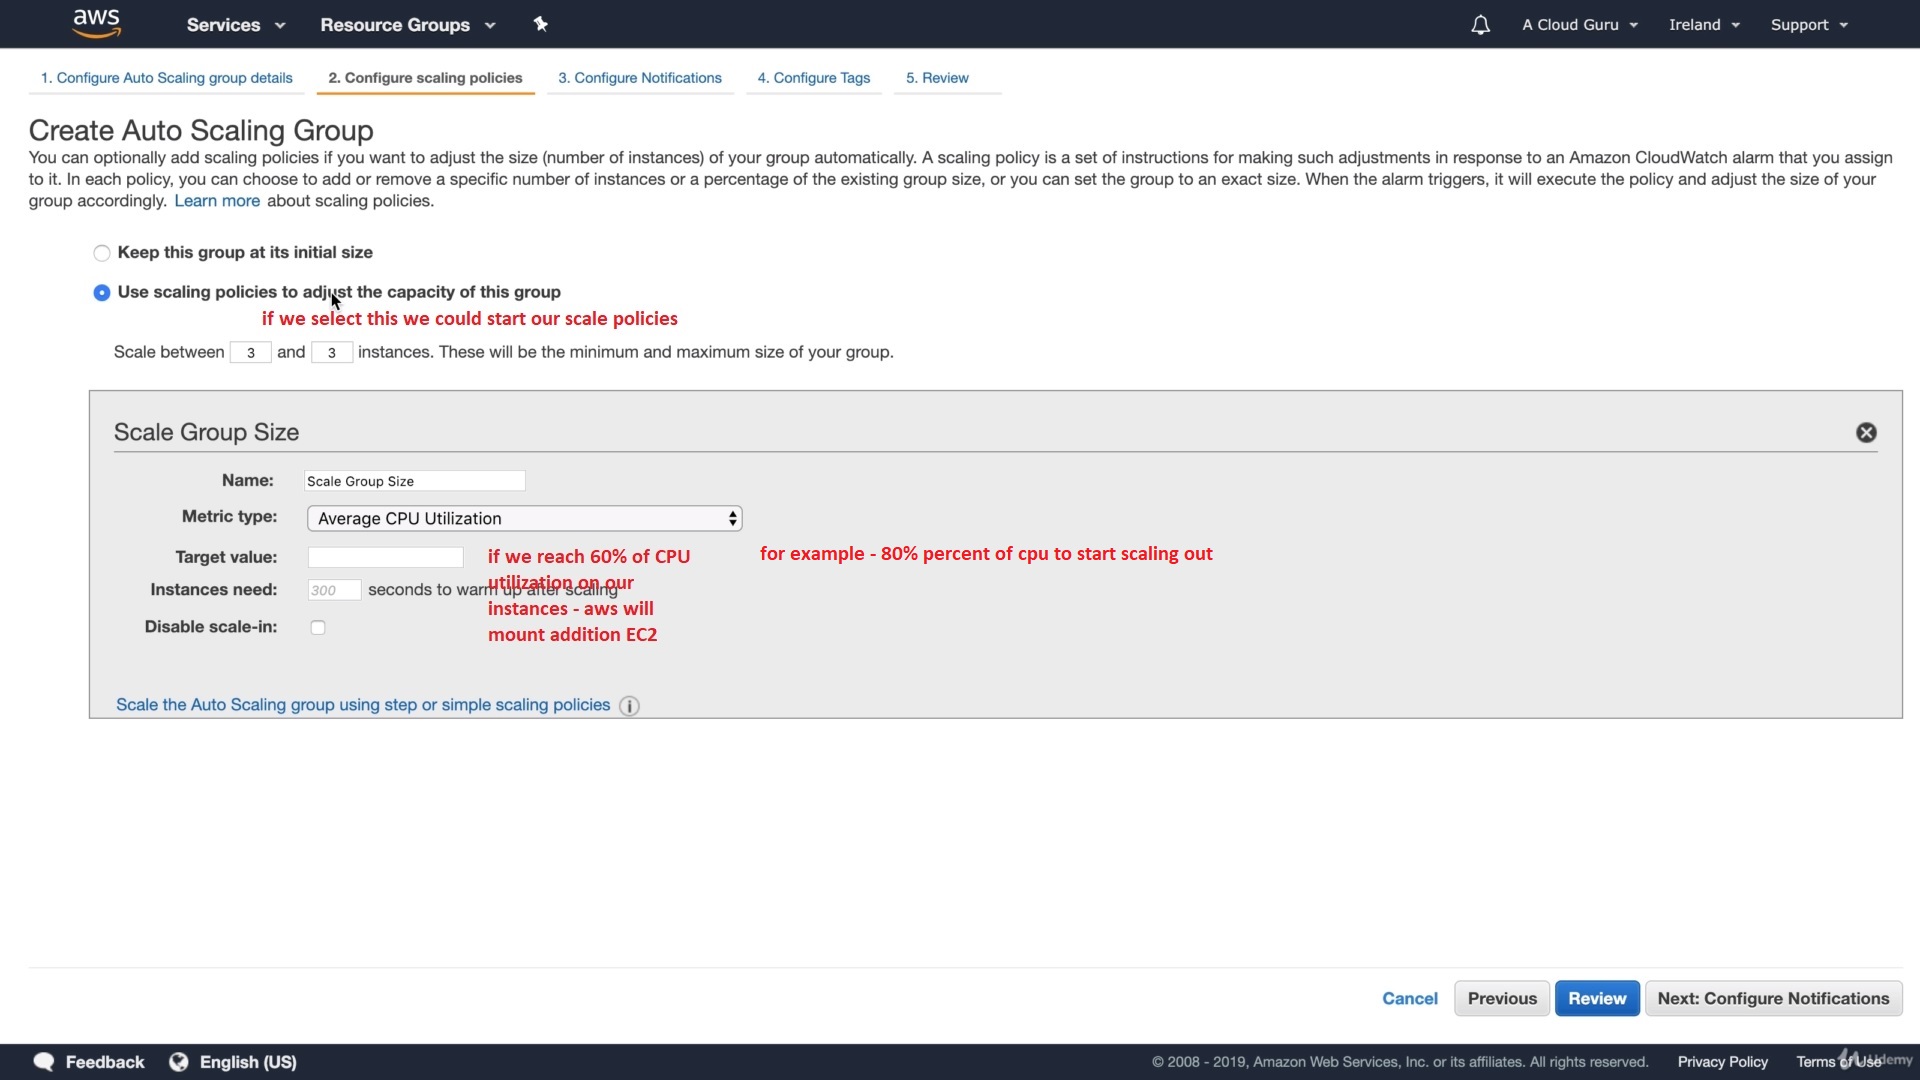Select Keep this group at initial size
The image size is (1920, 1080).
(x=102, y=253)
